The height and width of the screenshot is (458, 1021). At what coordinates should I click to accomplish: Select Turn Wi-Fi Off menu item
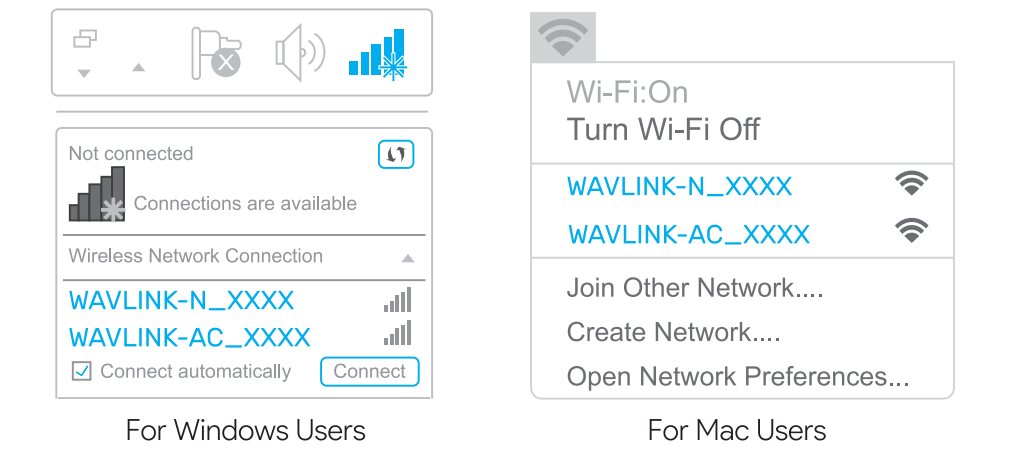pos(663,129)
